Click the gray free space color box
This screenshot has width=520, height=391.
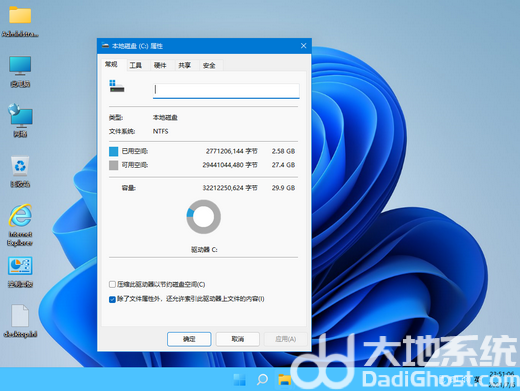pos(114,165)
